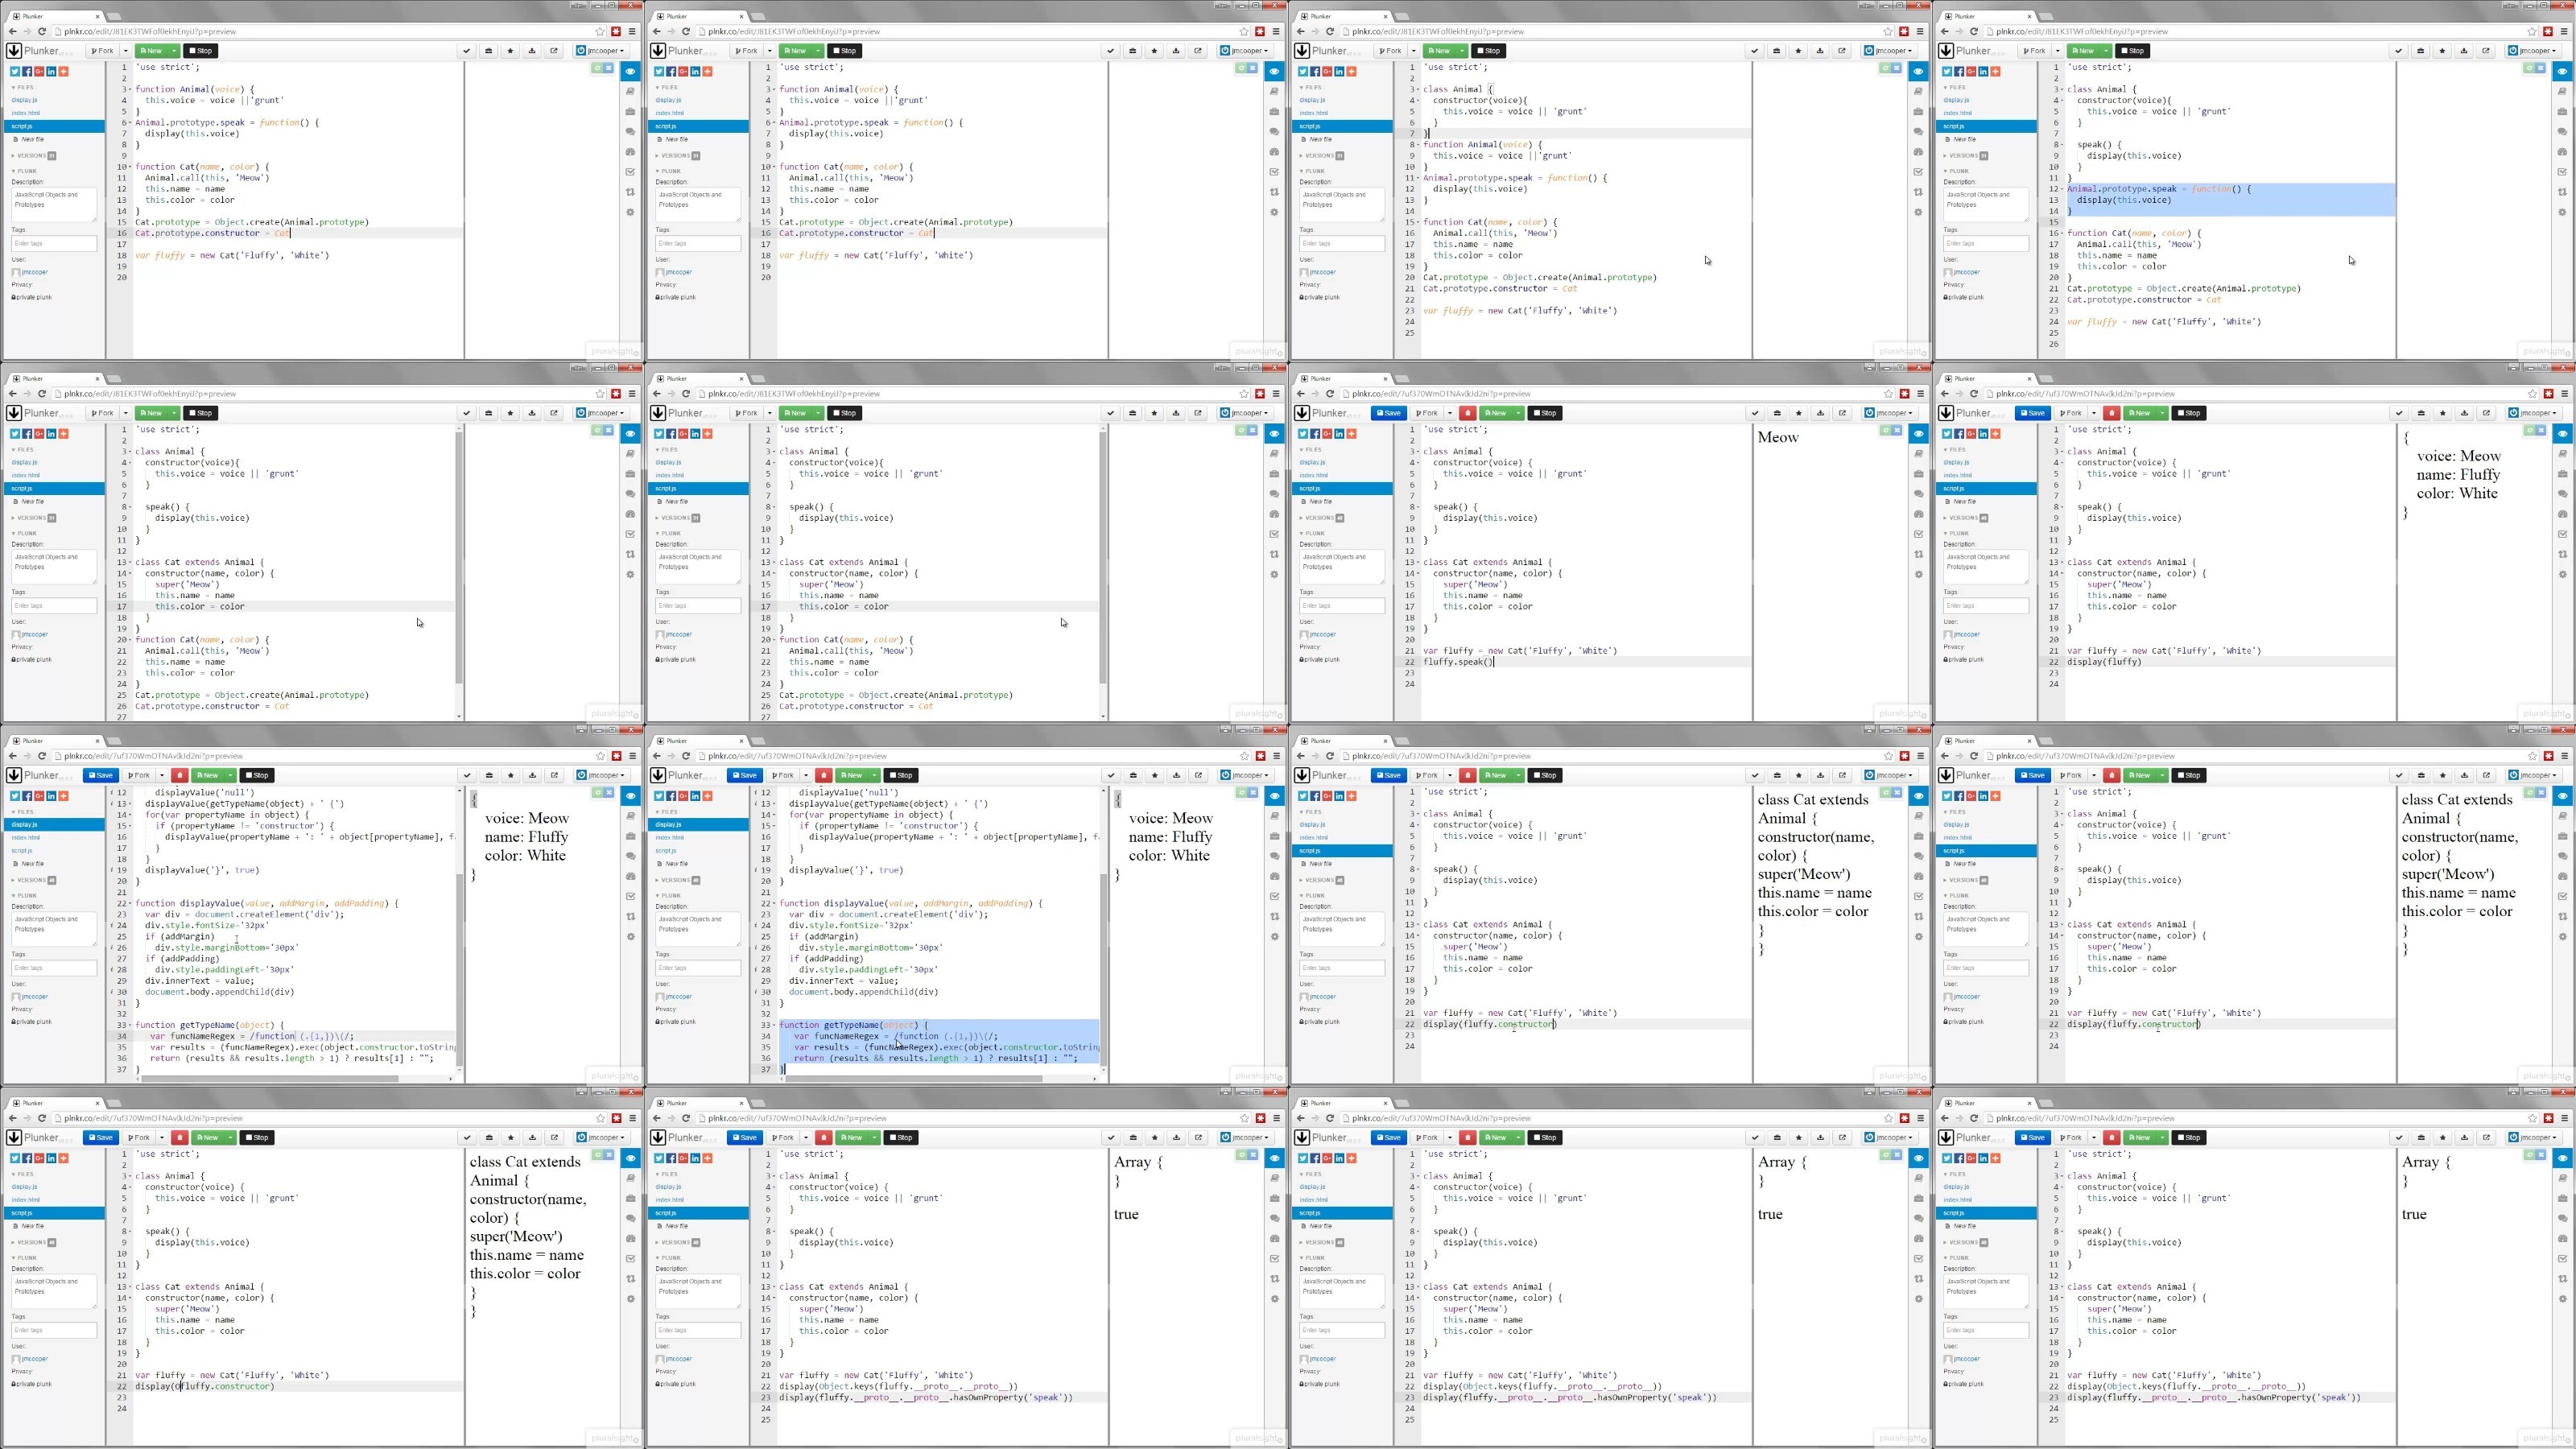Viewport: 2576px width, 1449px height.
Task: Open index.html in highlighted getTypeName frame
Action: (x=670, y=838)
